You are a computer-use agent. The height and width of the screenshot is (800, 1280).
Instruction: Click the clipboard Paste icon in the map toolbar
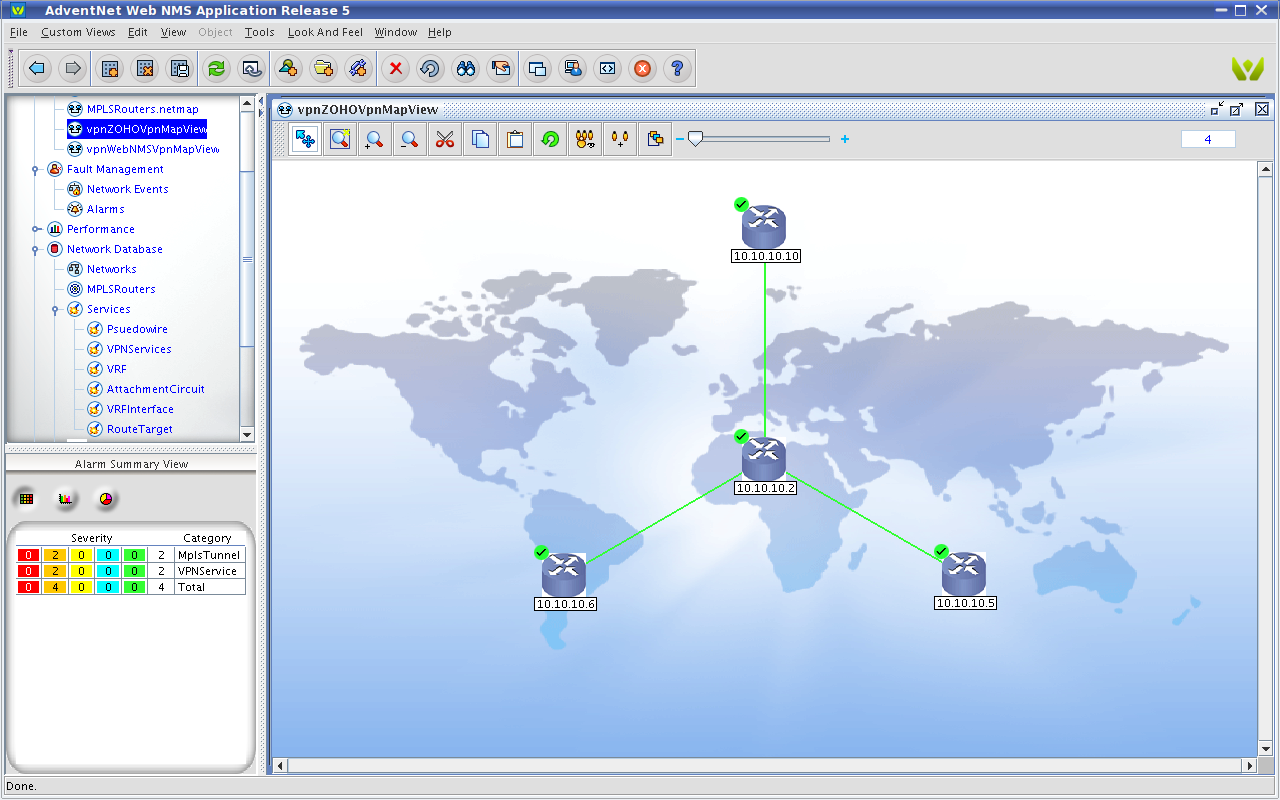(515, 140)
